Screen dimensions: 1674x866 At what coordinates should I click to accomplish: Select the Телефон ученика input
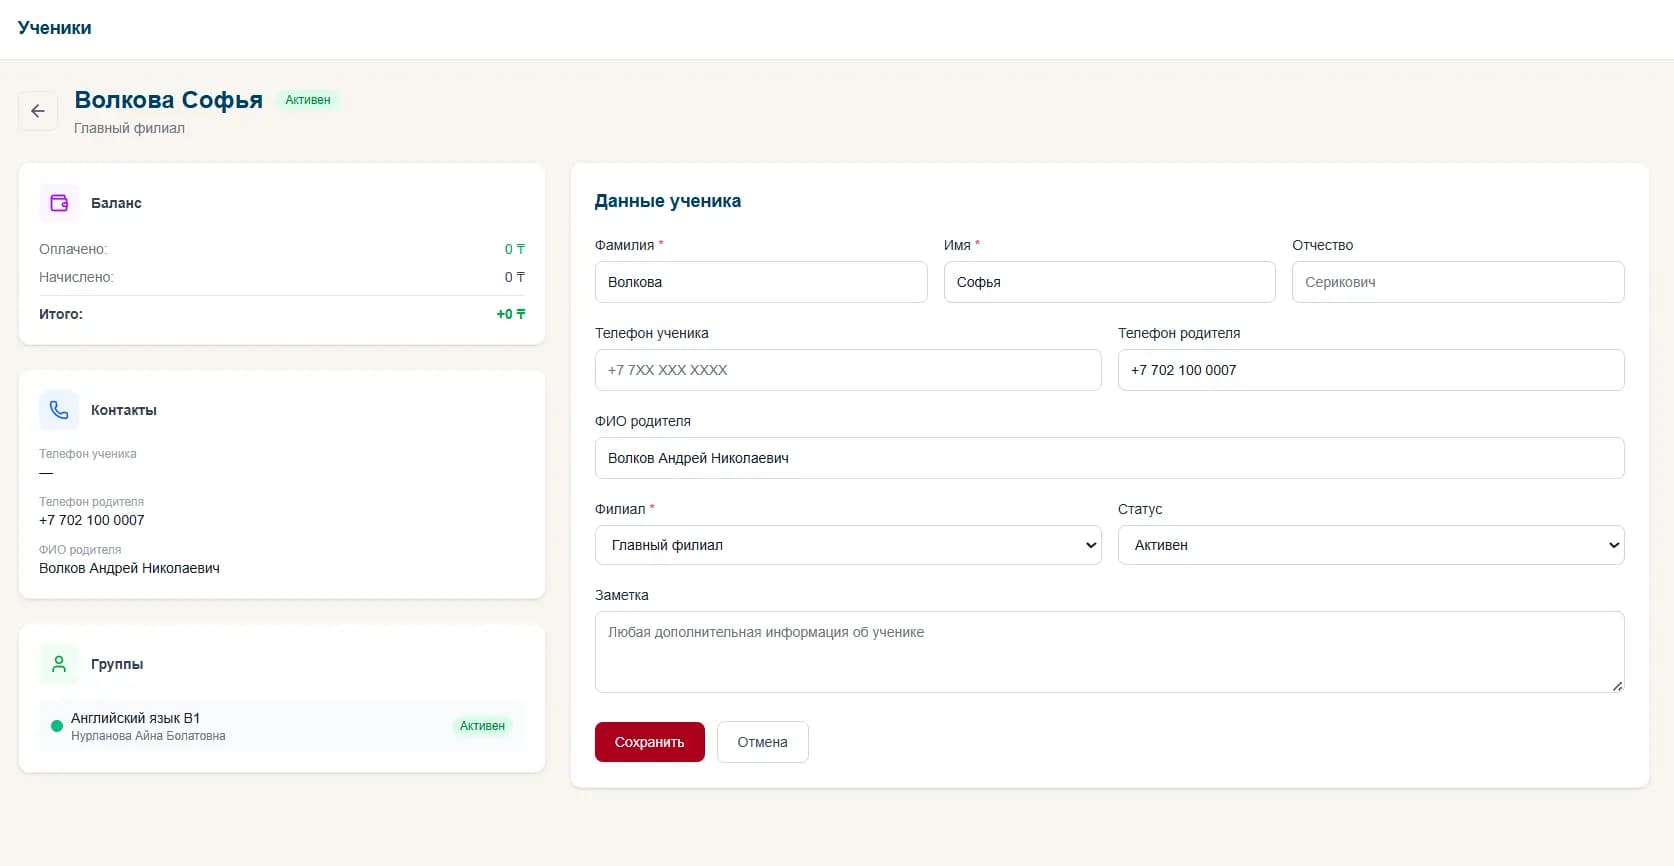pyautogui.click(x=847, y=370)
